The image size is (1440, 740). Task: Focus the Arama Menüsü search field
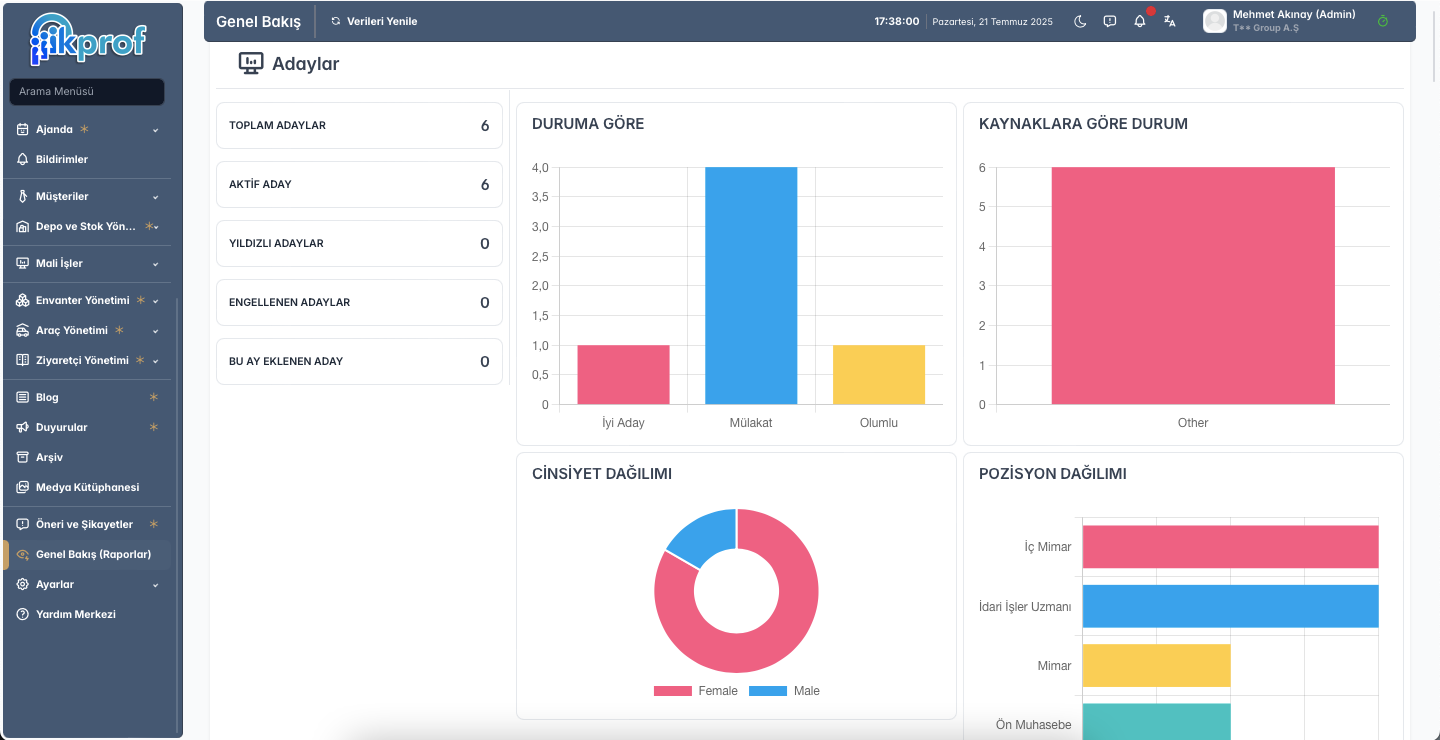click(87, 92)
